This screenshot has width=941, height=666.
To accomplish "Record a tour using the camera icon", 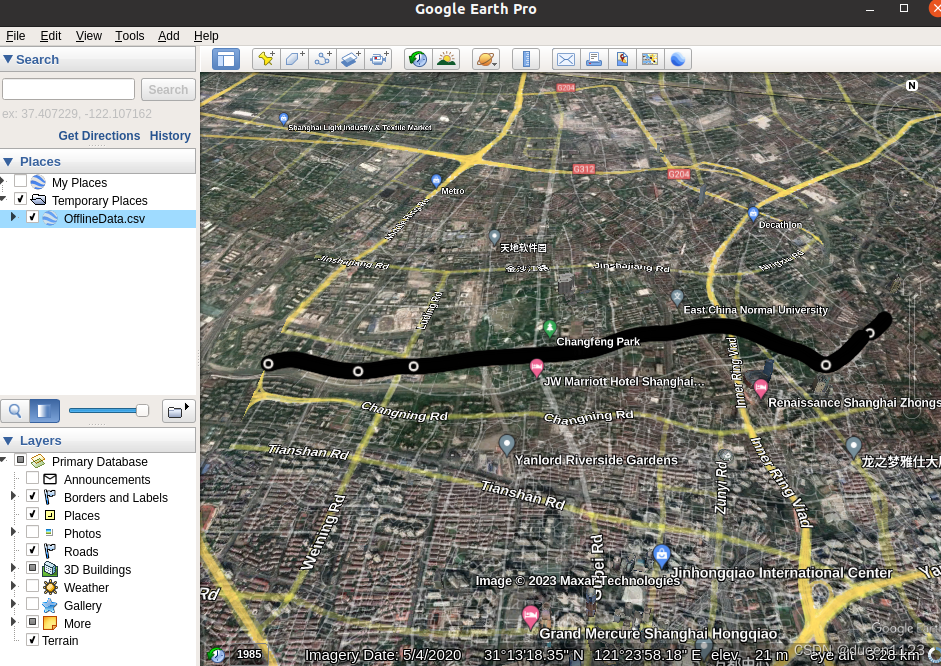I will tap(379, 59).
